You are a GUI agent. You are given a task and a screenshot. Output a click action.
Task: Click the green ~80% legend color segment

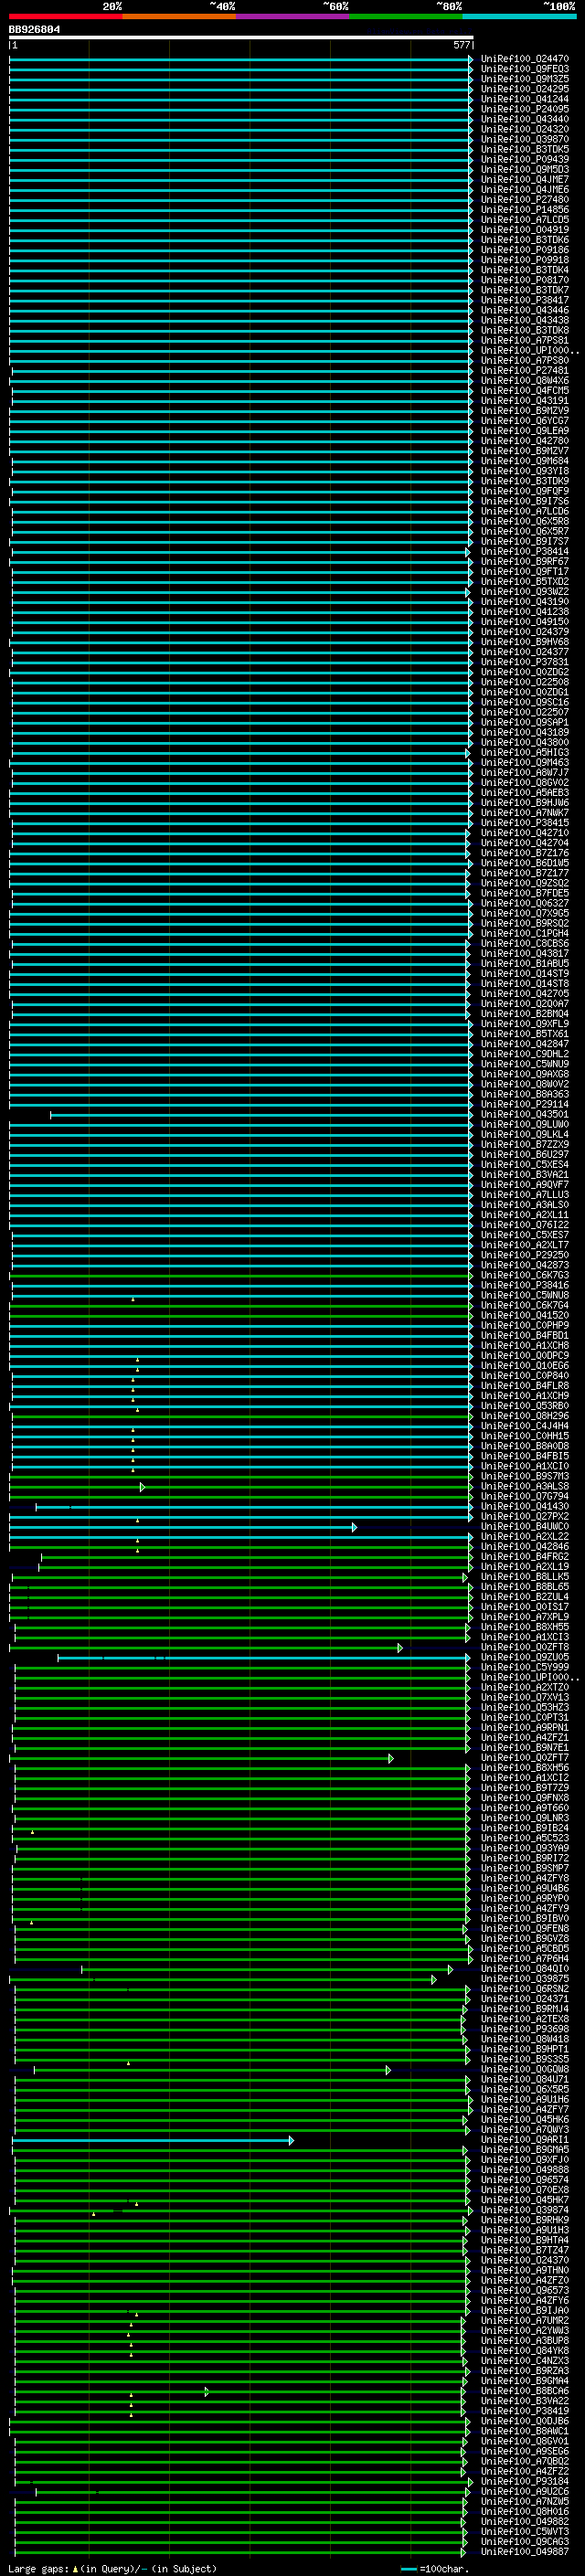pos(406,17)
